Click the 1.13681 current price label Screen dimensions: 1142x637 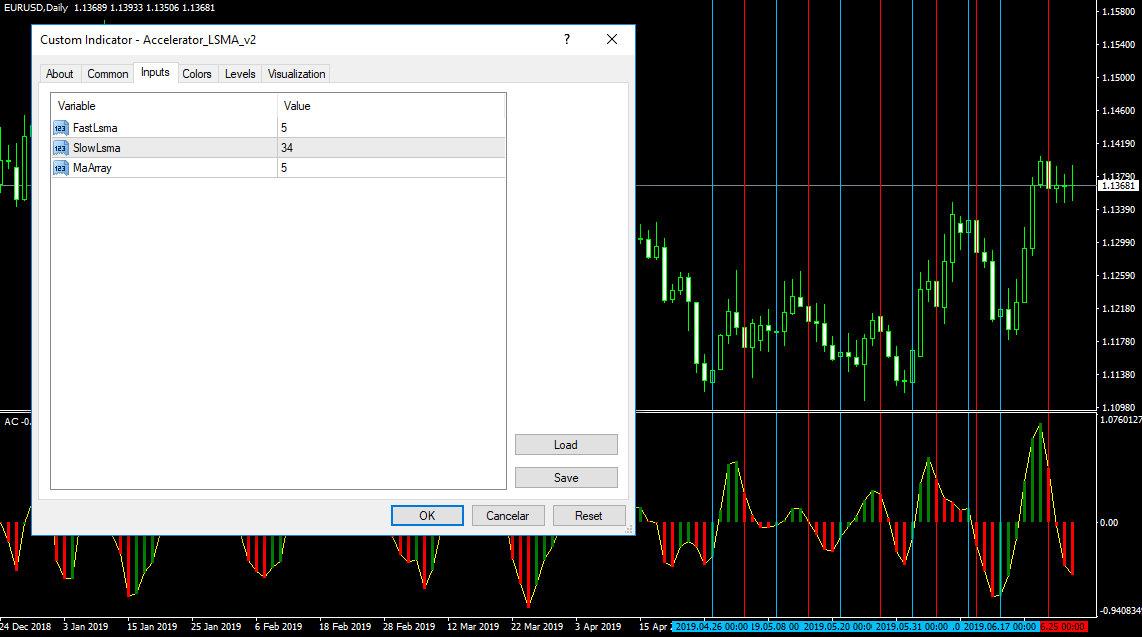(x=1118, y=186)
